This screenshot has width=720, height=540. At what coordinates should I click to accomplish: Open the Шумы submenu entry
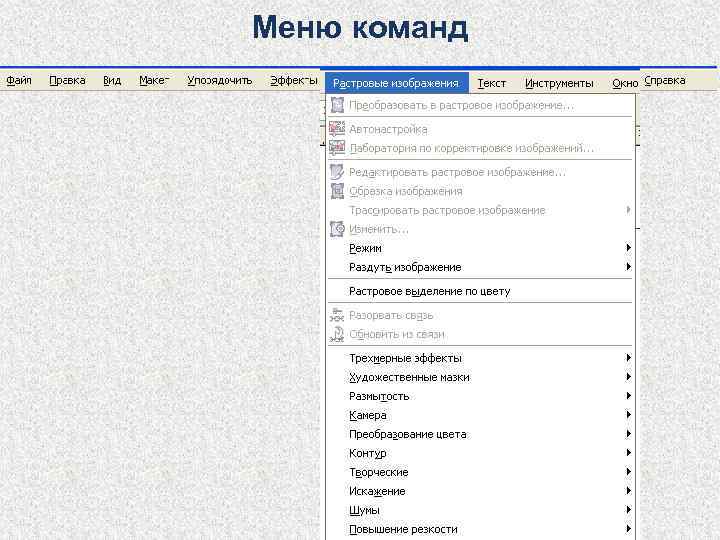coord(480,510)
